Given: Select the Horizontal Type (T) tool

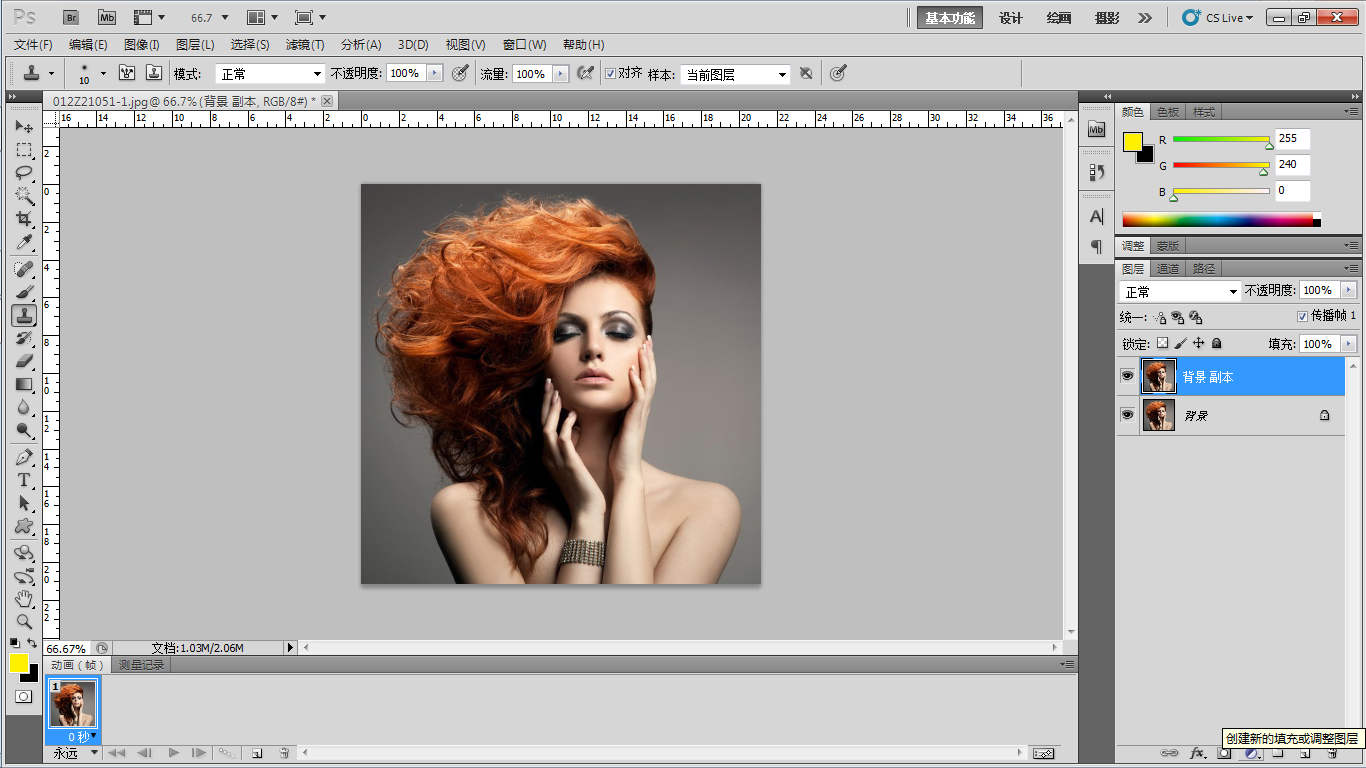Looking at the screenshot, I should (x=24, y=480).
